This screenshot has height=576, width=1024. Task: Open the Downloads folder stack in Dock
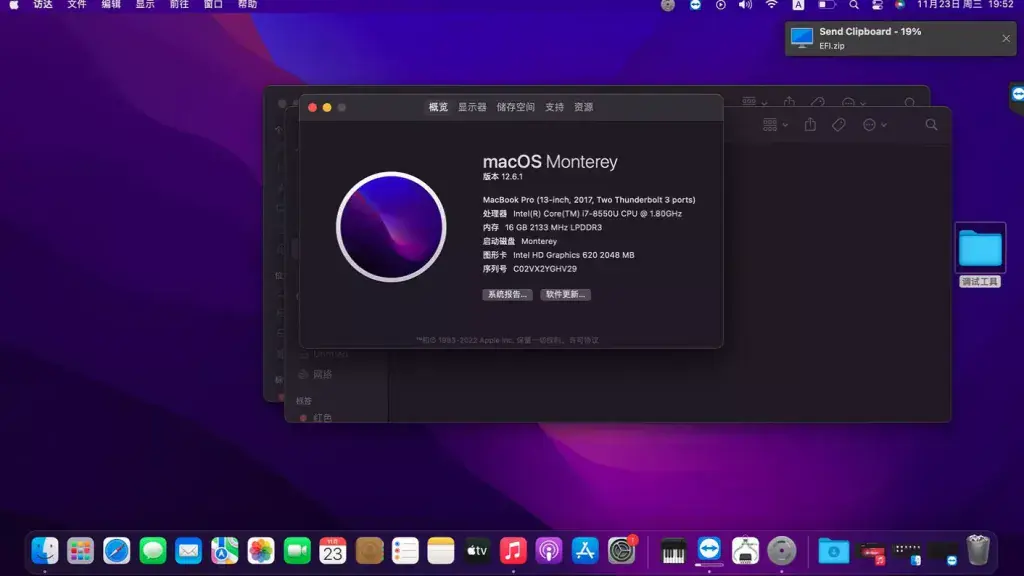pyautogui.click(x=833, y=551)
